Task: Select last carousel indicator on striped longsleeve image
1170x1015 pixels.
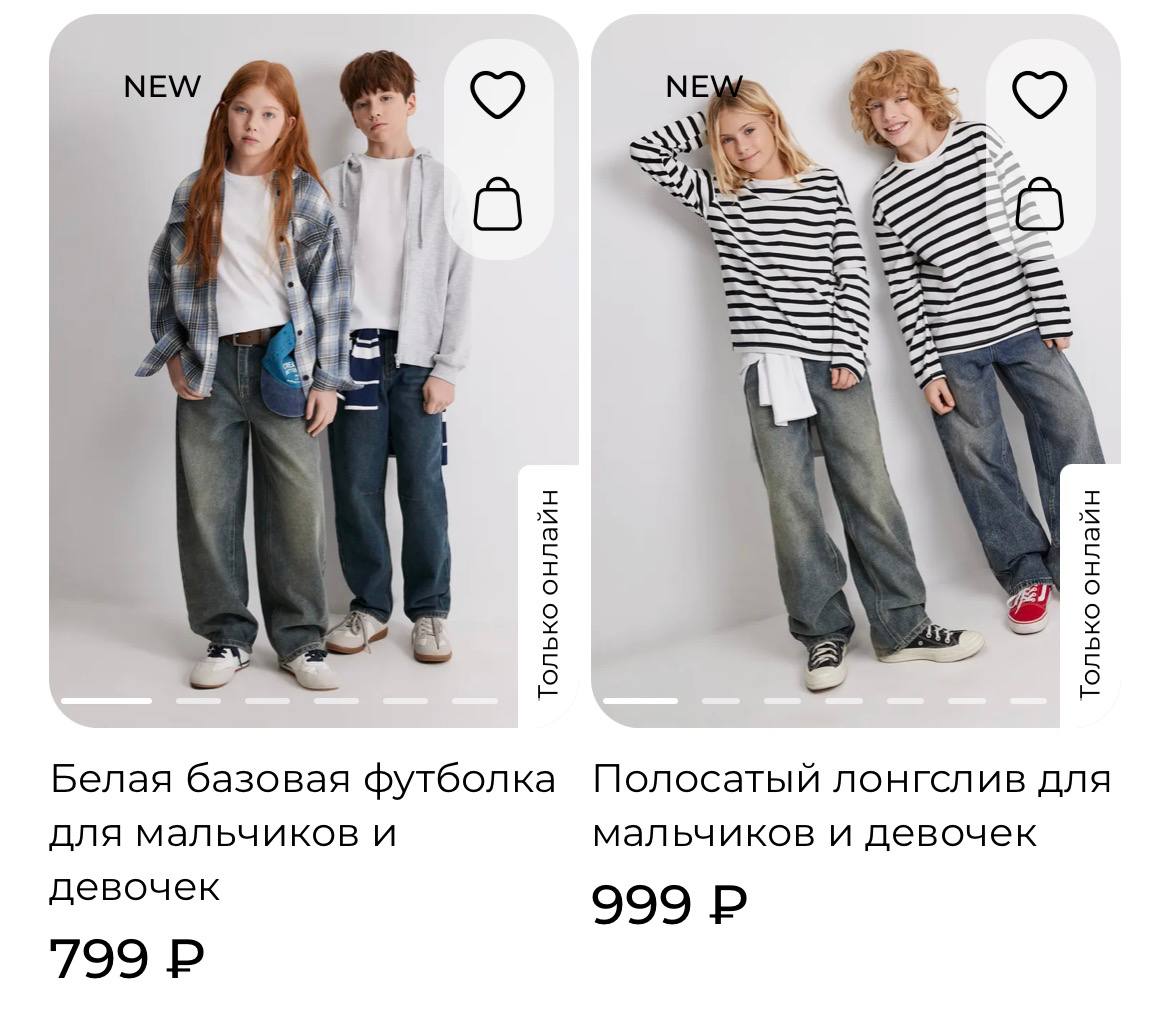Action: (1028, 701)
